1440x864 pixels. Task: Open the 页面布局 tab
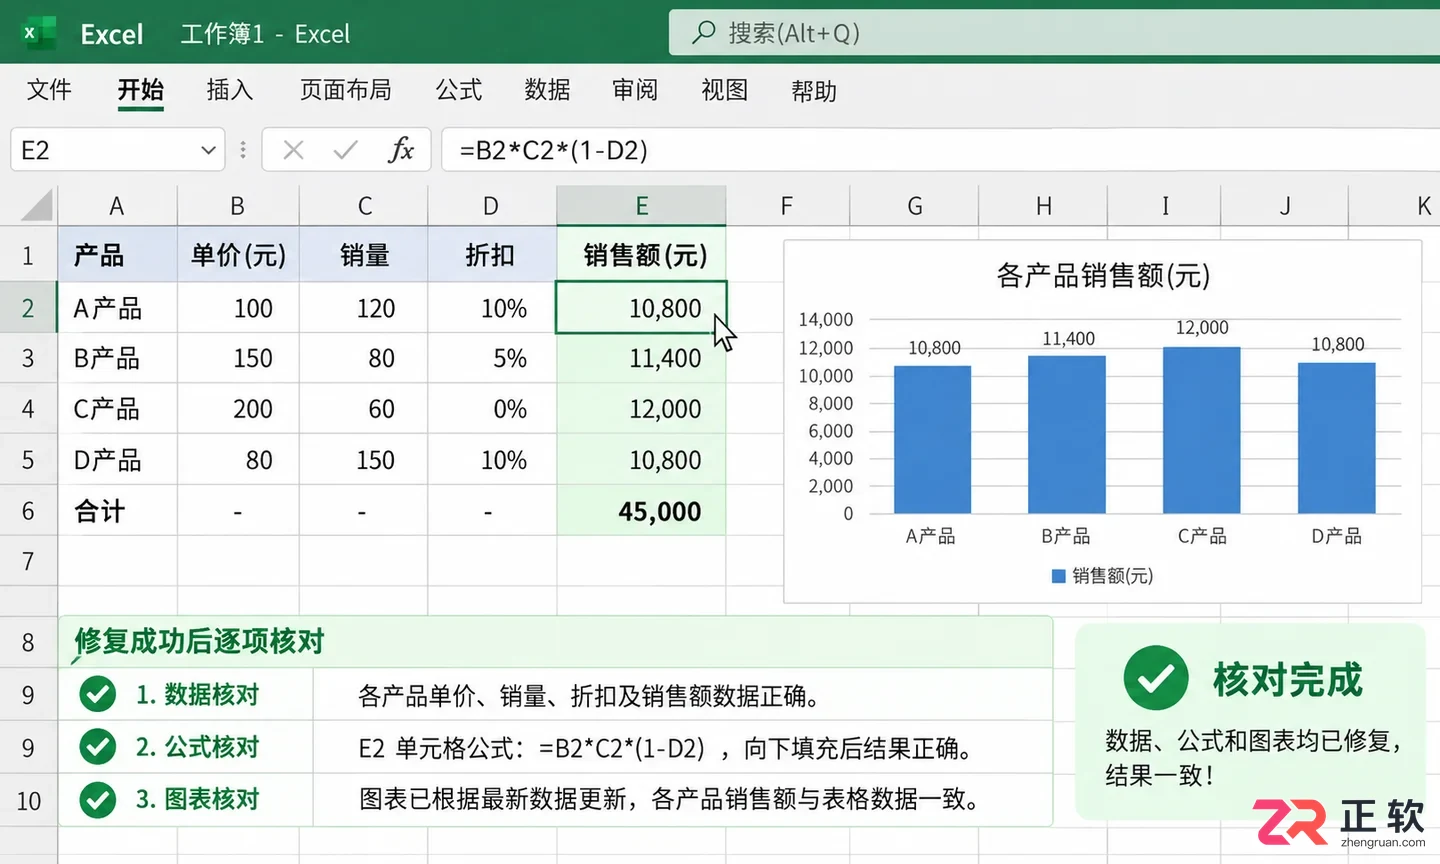pos(346,90)
